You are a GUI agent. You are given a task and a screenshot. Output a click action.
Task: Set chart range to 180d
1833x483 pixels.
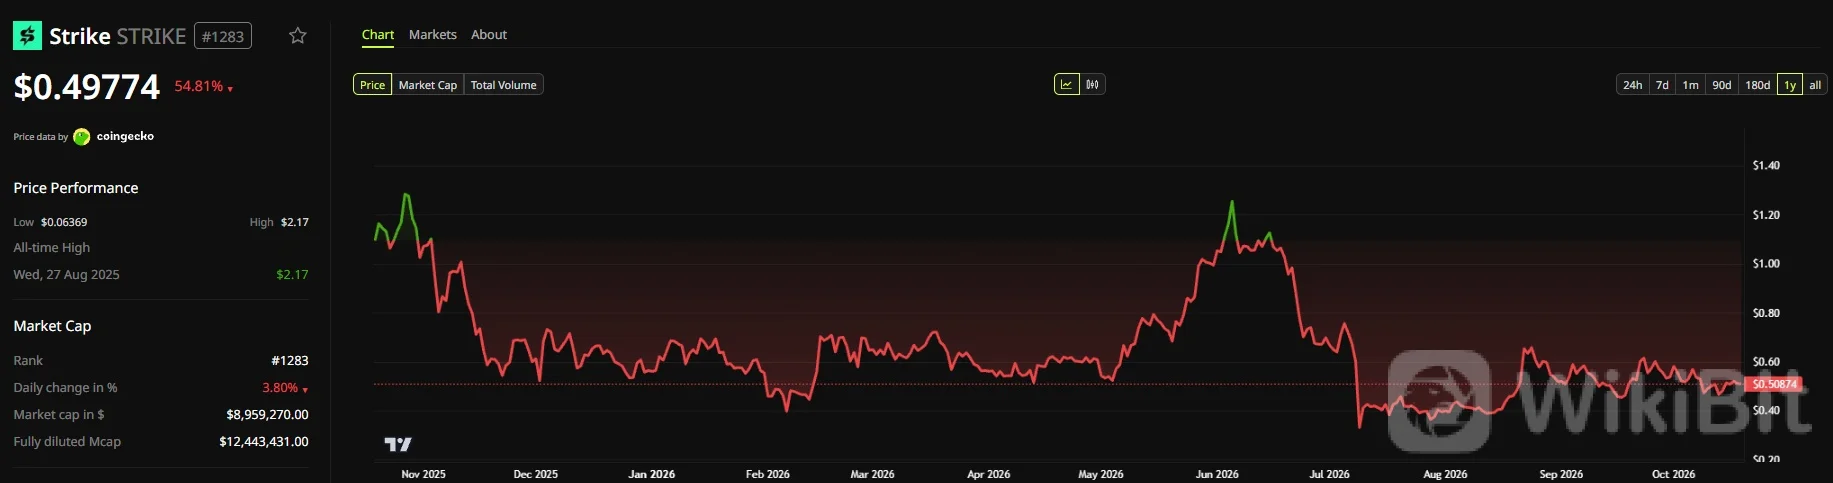[x=1758, y=85]
